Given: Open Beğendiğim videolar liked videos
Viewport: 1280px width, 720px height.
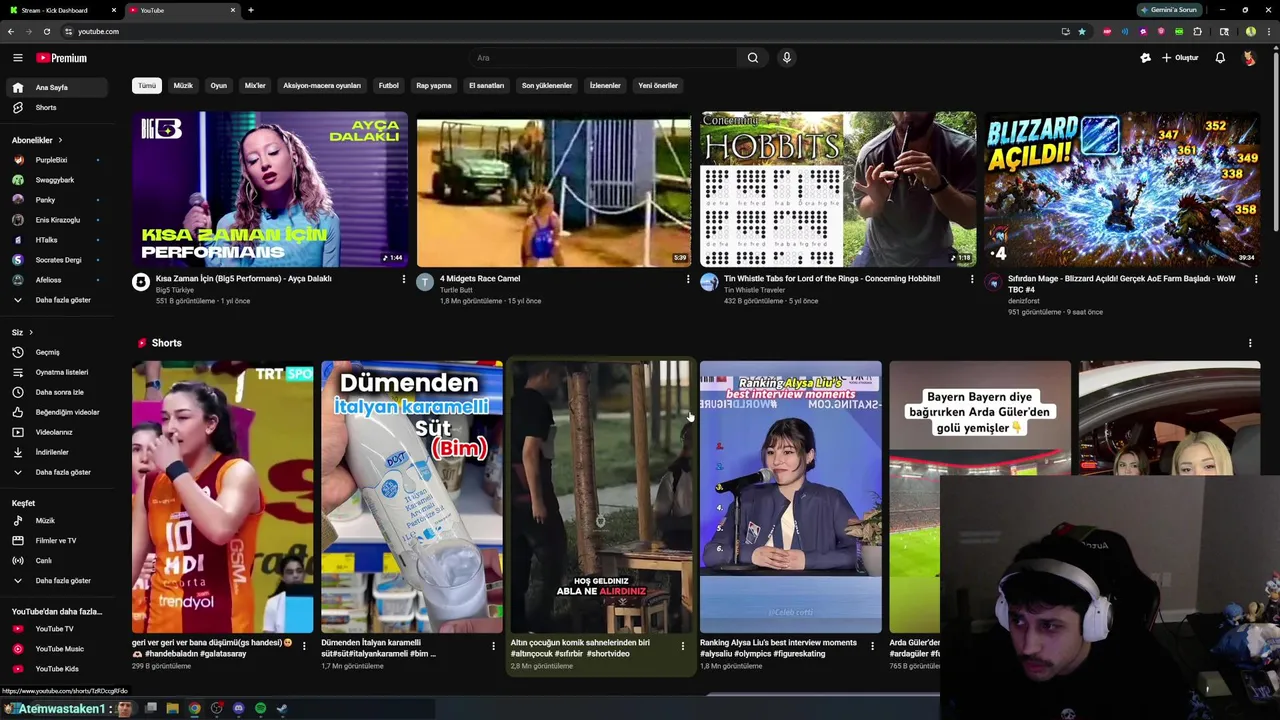Looking at the screenshot, I should click(56, 412).
